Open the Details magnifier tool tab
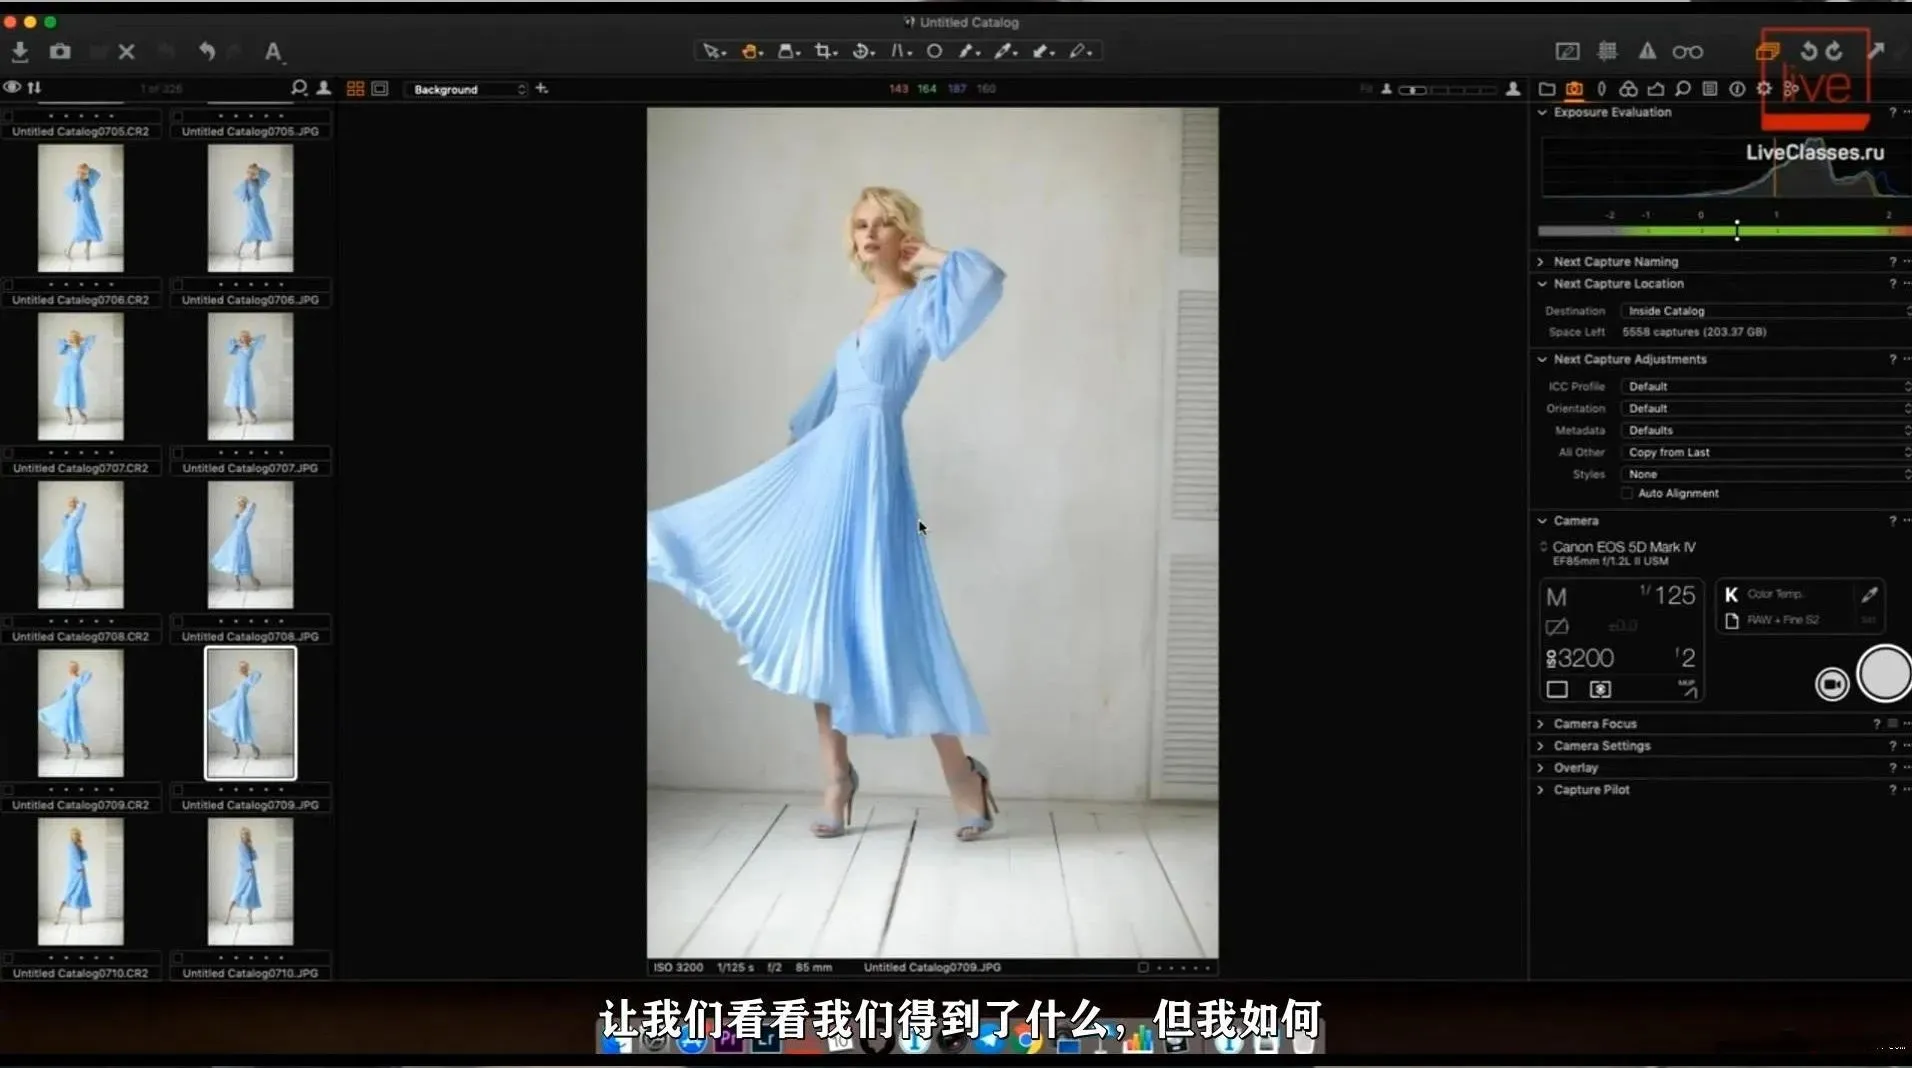 (x=1683, y=89)
